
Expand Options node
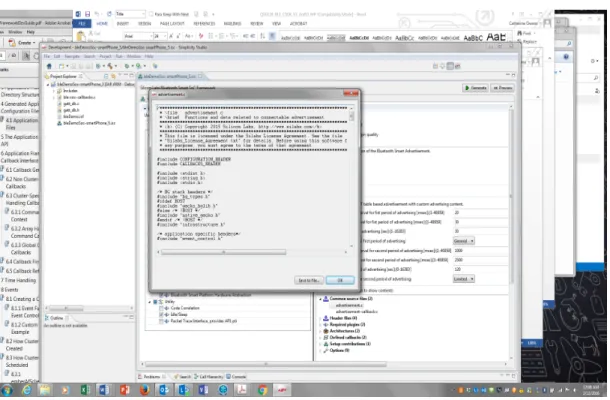click(x=321, y=351)
